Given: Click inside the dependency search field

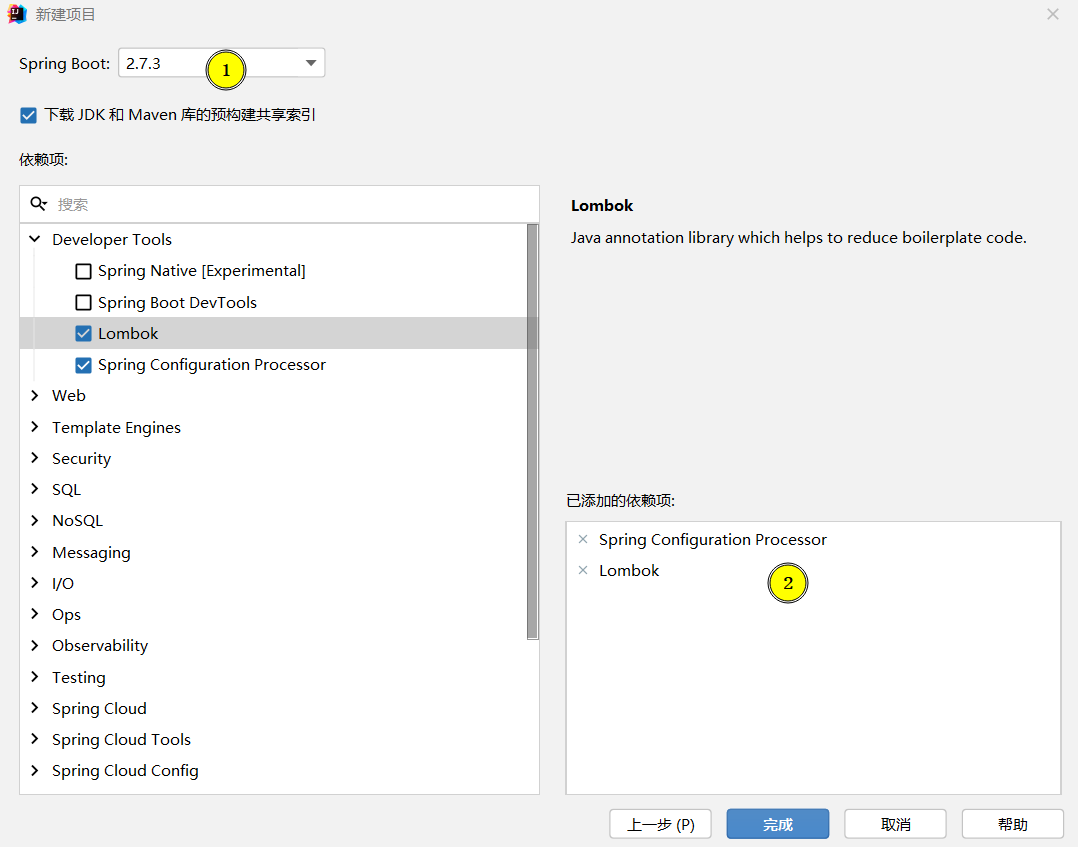Looking at the screenshot, I should coord(200,203).
